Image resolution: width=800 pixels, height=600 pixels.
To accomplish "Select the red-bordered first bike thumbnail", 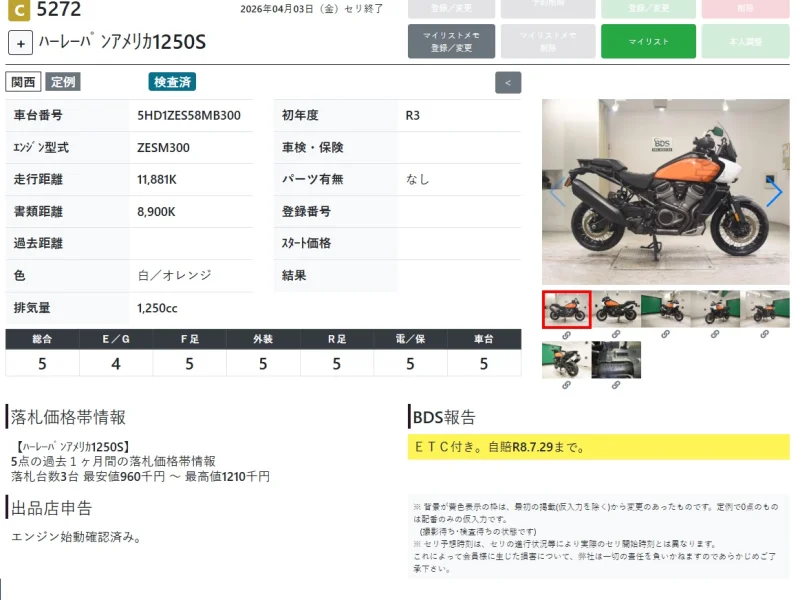I will [x=566, y=310].
